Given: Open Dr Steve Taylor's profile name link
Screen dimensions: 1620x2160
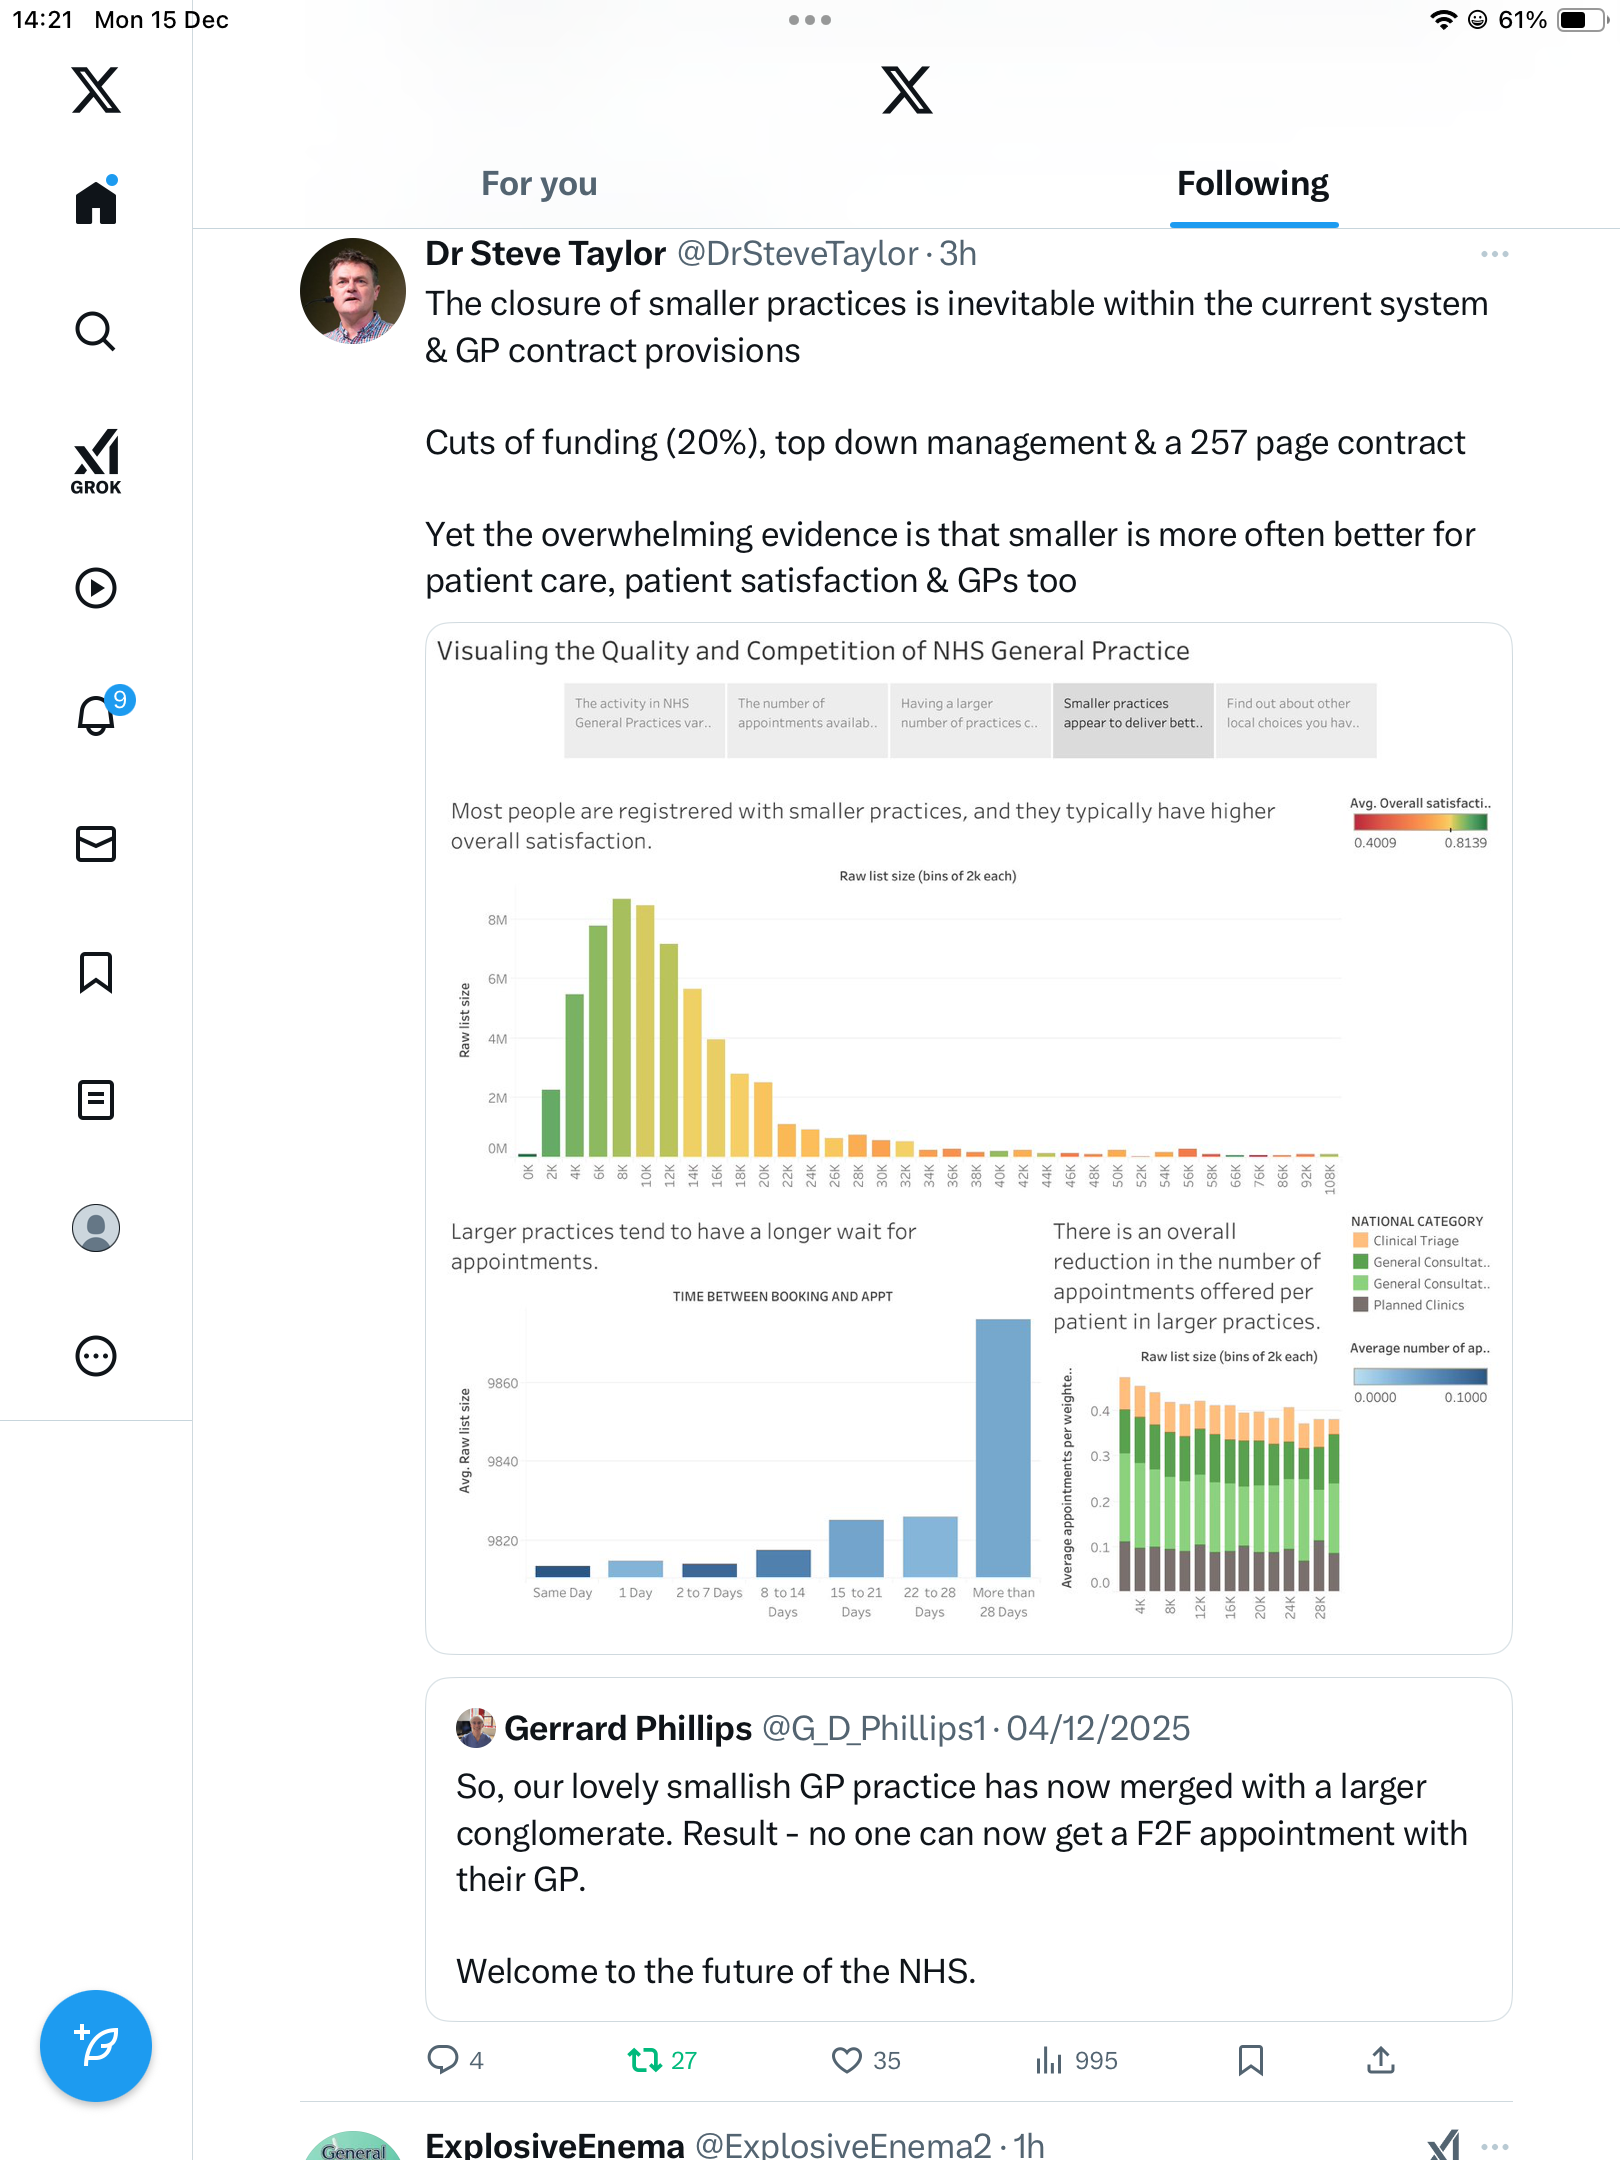Looking at the screenshot, I should point(545,254).
